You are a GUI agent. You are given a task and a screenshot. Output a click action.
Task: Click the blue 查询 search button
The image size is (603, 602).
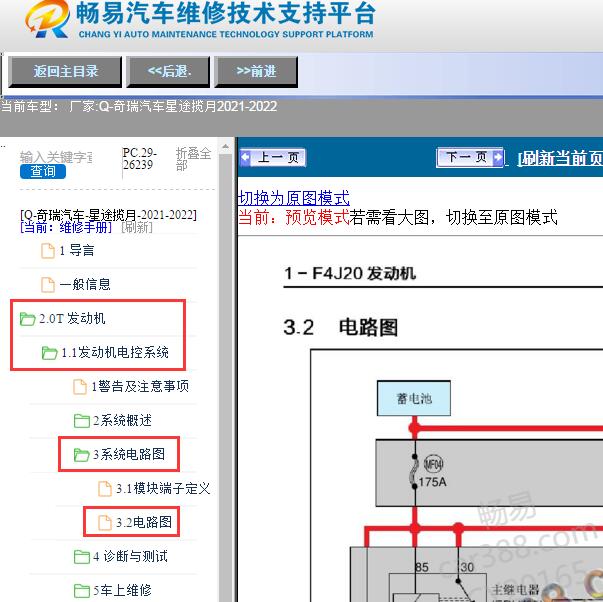click(x=43, y=171)
